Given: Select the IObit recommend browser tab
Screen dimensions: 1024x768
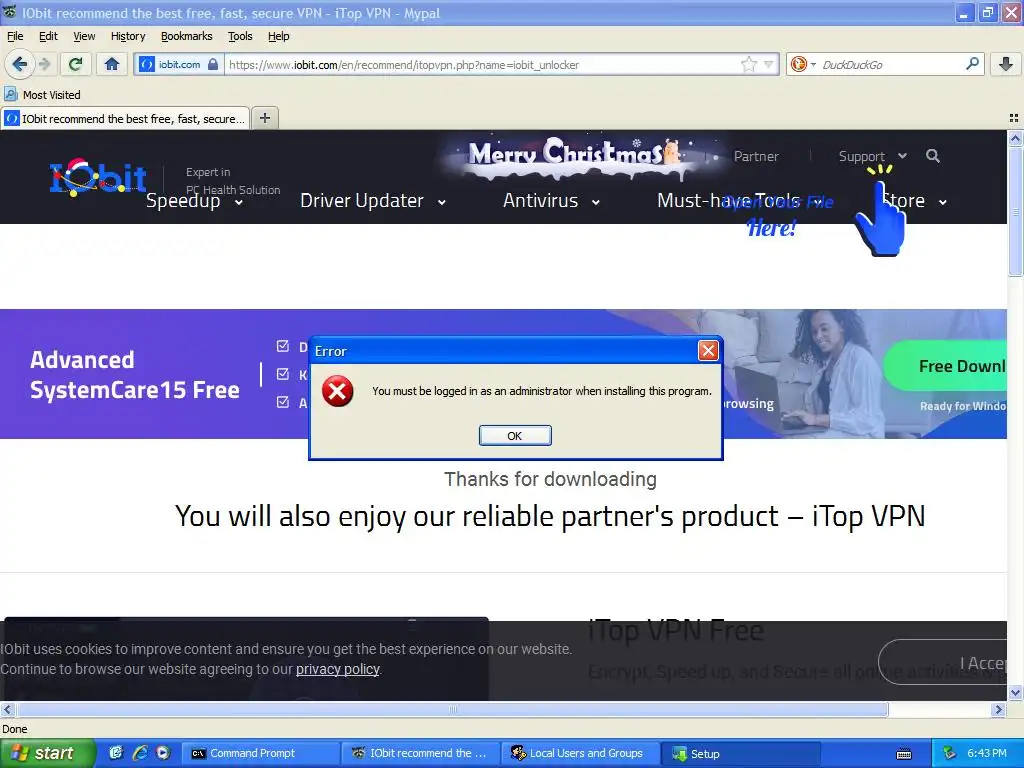Looking at the screenshot, I should click(125, 118).
